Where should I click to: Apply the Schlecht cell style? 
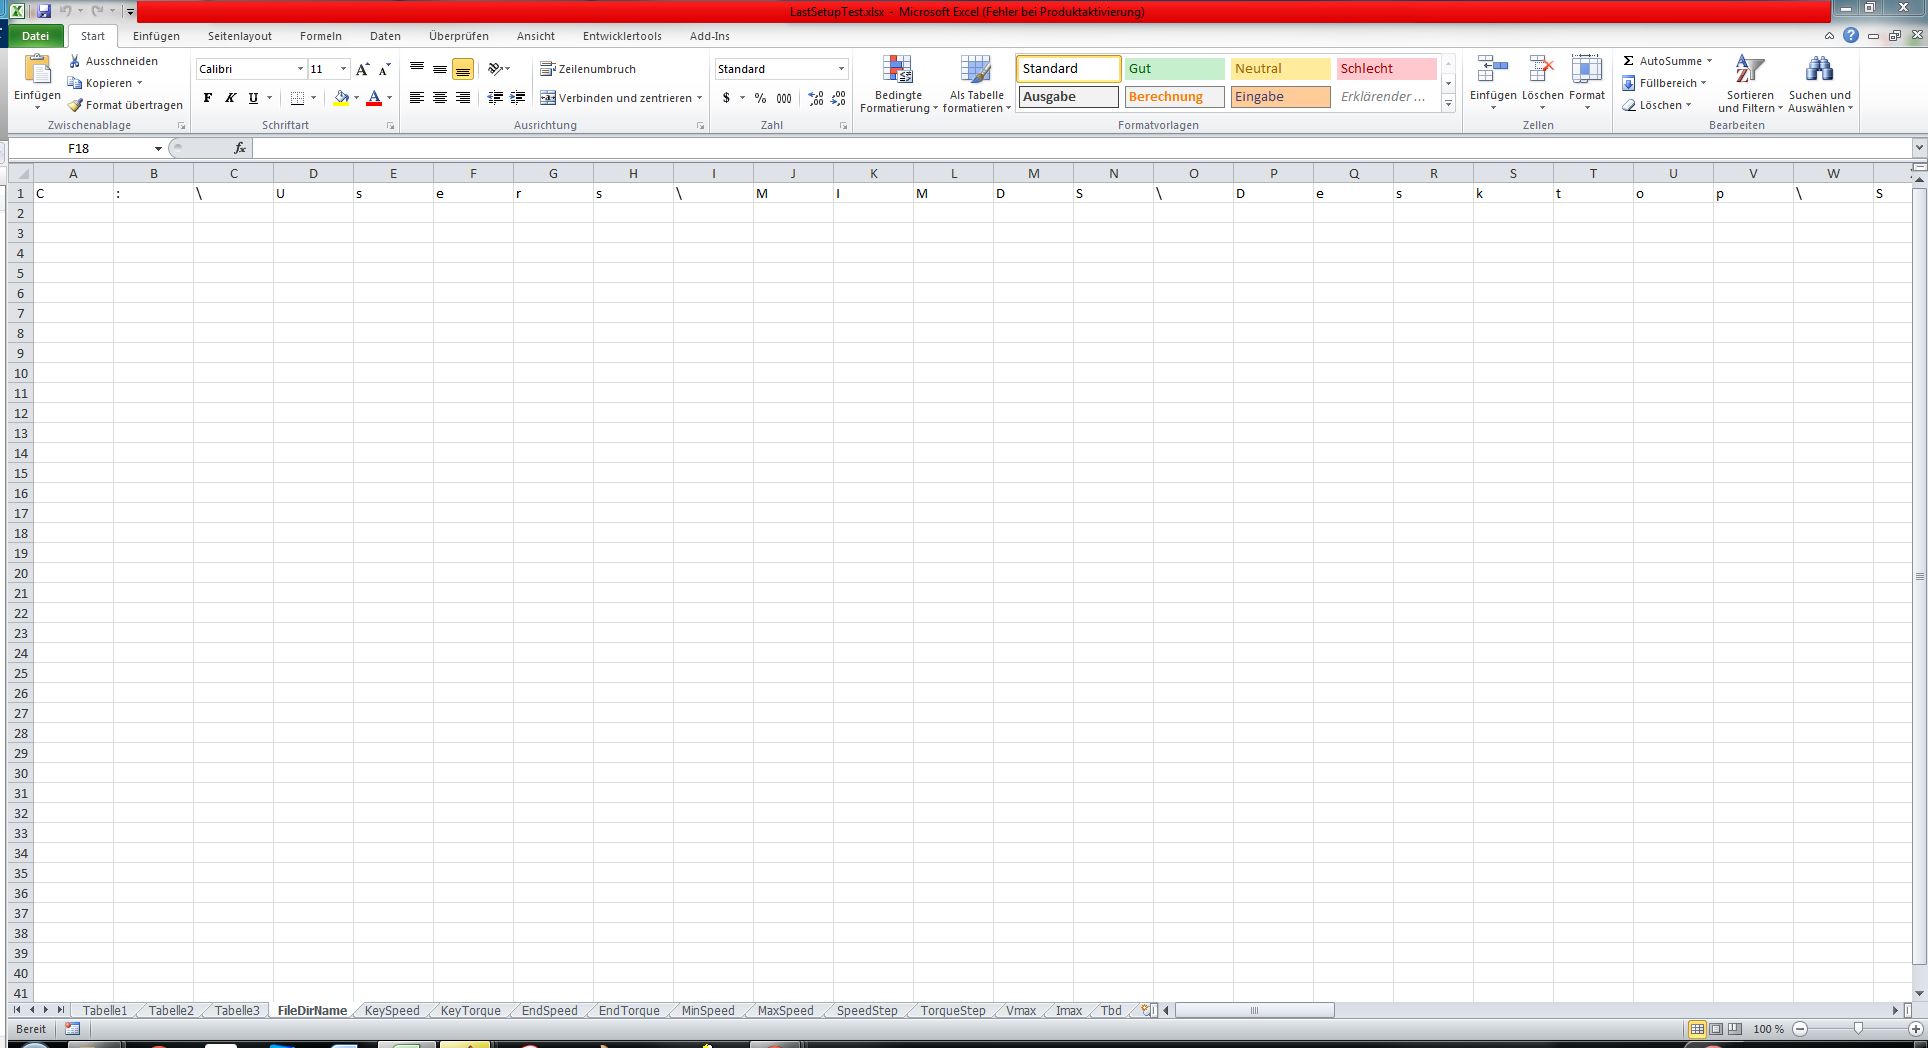tap(1386, 69)
